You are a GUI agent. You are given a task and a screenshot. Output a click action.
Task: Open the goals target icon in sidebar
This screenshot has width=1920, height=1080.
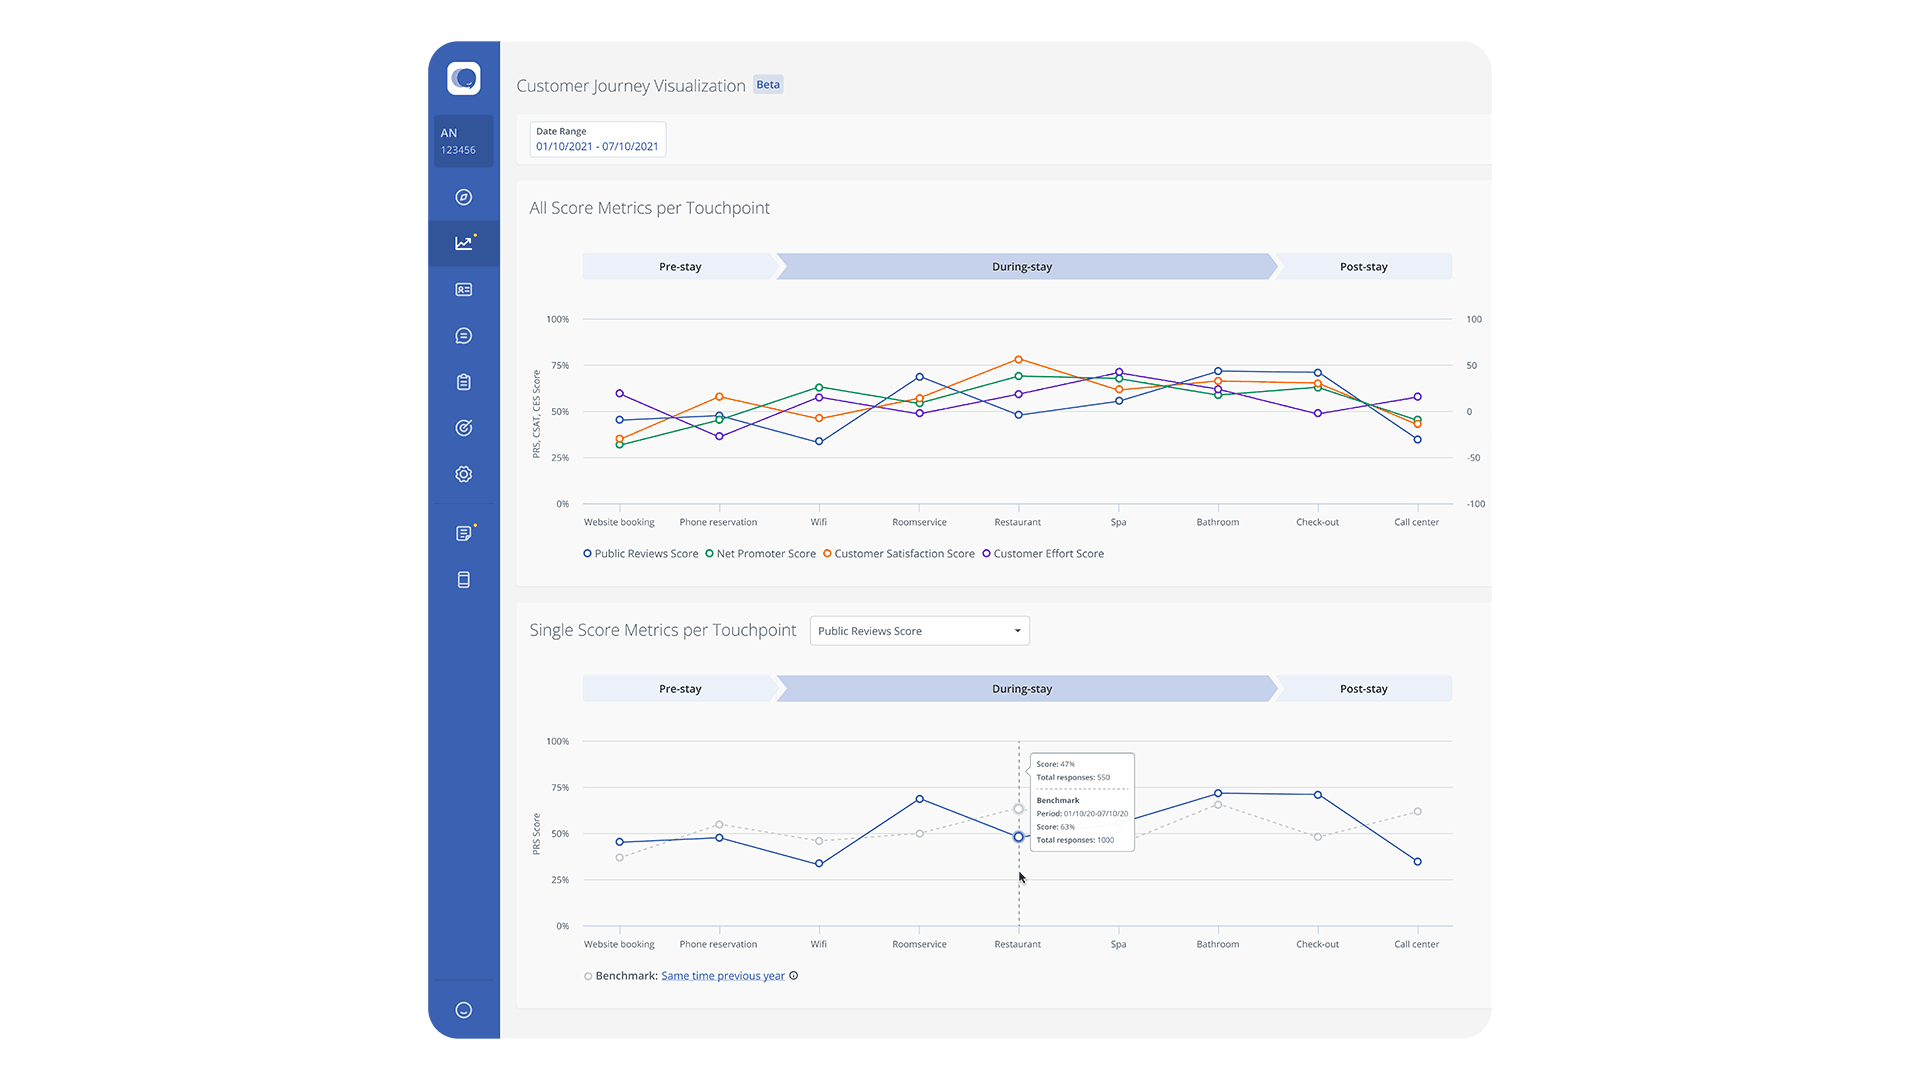click(x=463, y=427)
